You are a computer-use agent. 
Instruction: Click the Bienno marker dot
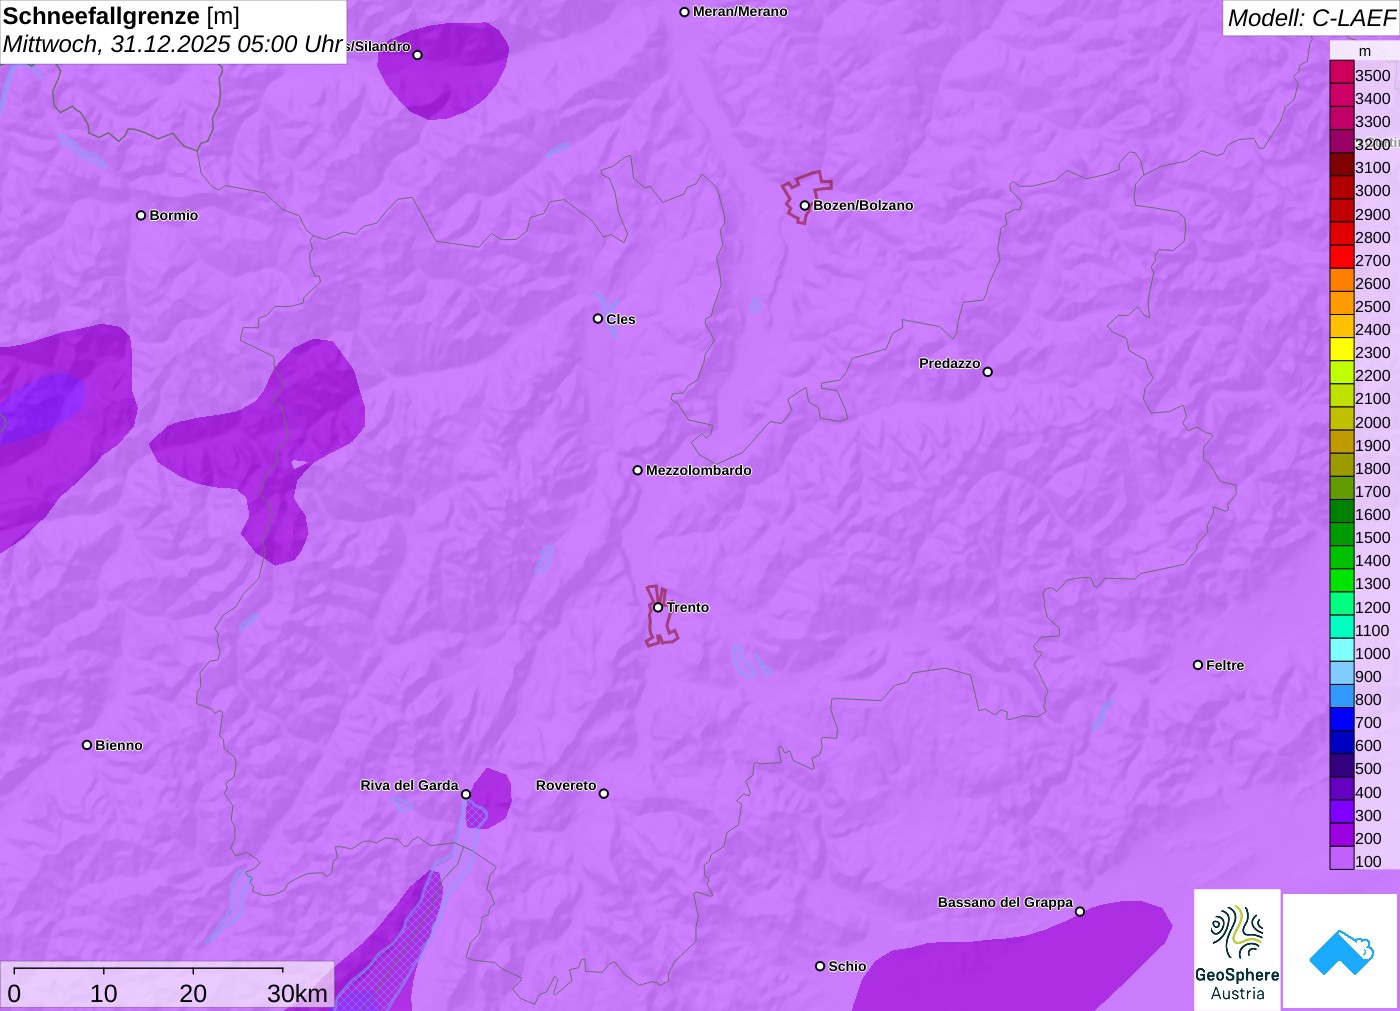[87, 745]
